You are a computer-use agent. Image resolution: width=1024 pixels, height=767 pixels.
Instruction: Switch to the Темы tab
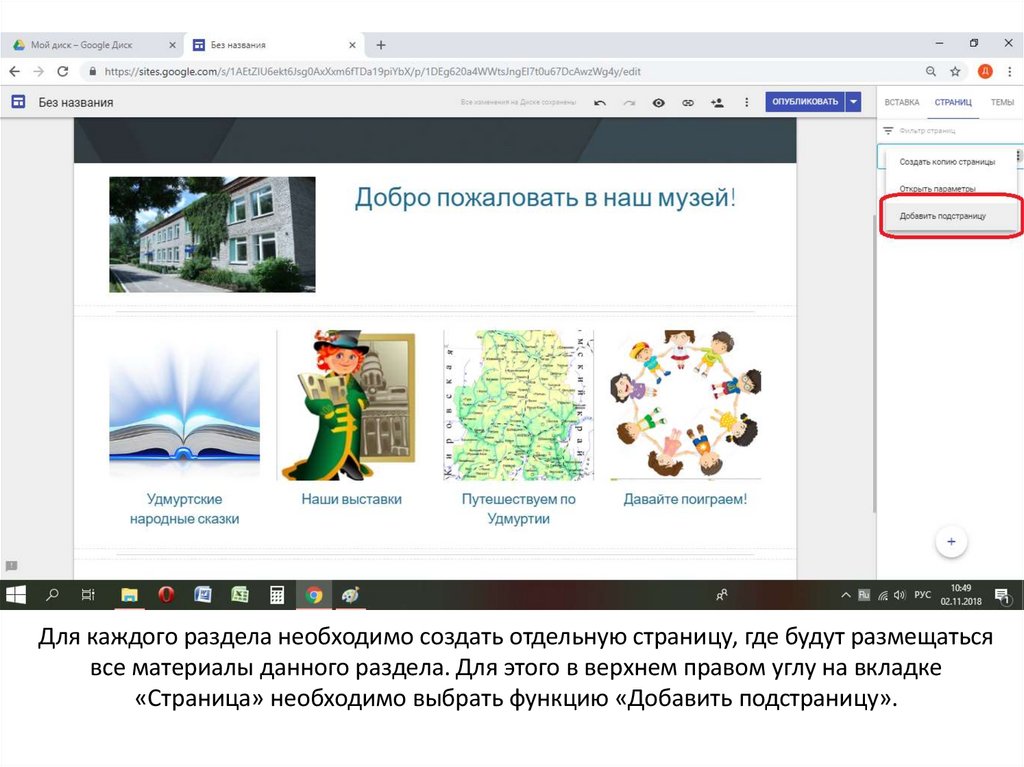point(1002,102)
